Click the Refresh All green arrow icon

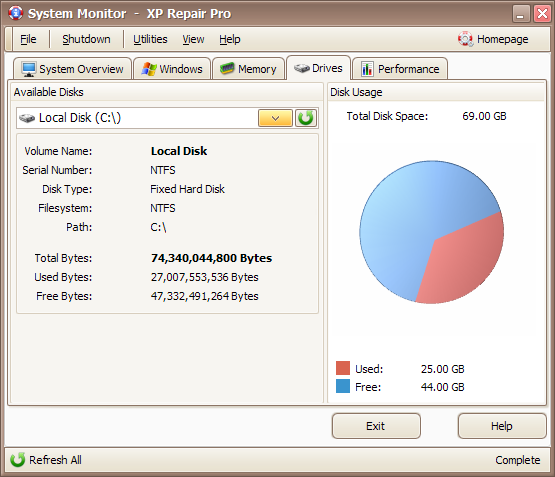pos(17,460)
